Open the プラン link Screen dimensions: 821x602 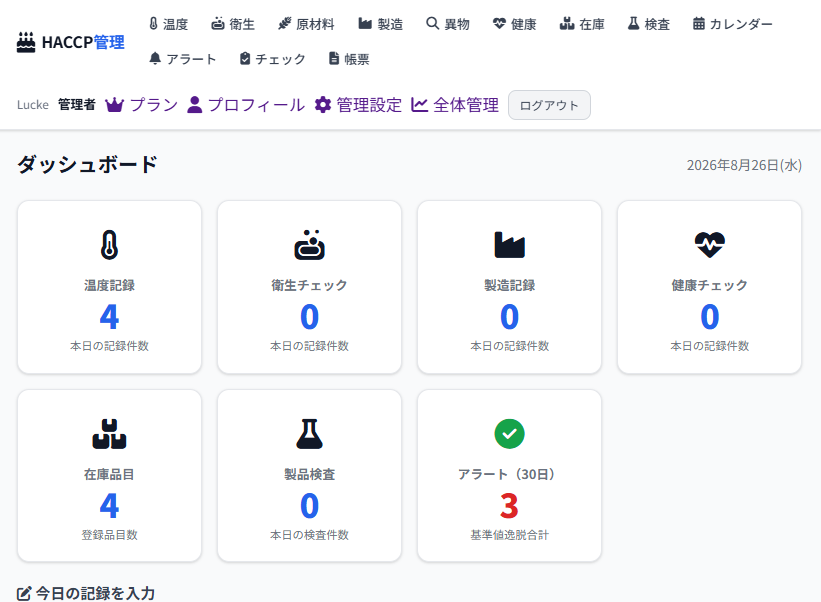coord(141,105)
